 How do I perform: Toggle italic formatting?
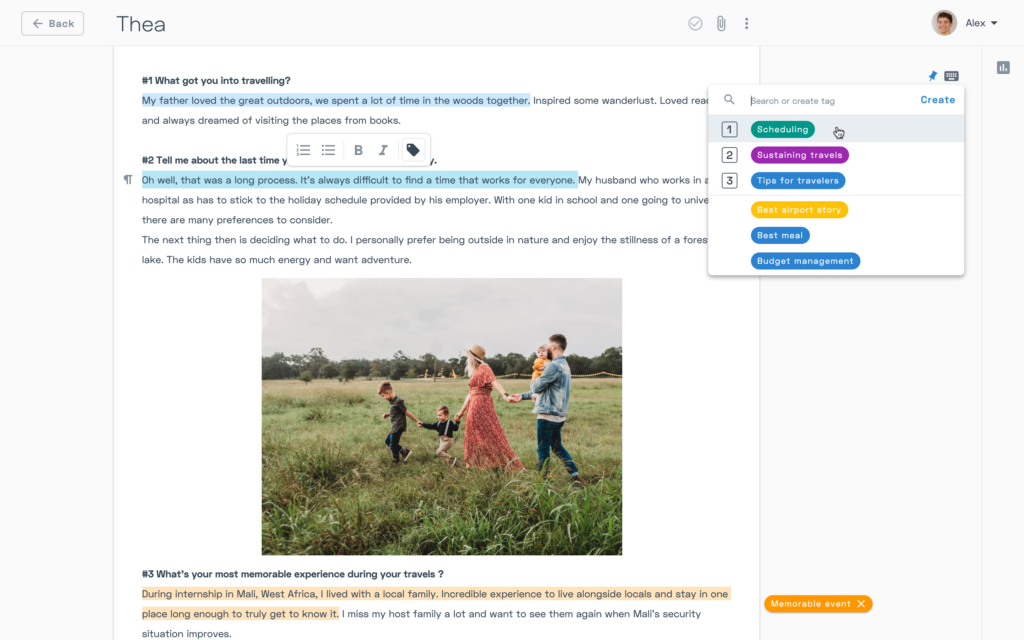pos(383,150)
